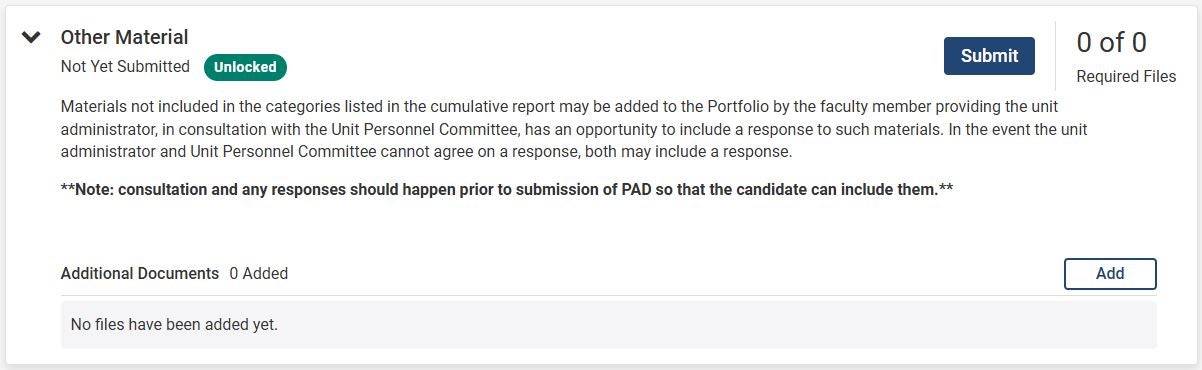Click the empty 'No files have been added yet' row

609,325
